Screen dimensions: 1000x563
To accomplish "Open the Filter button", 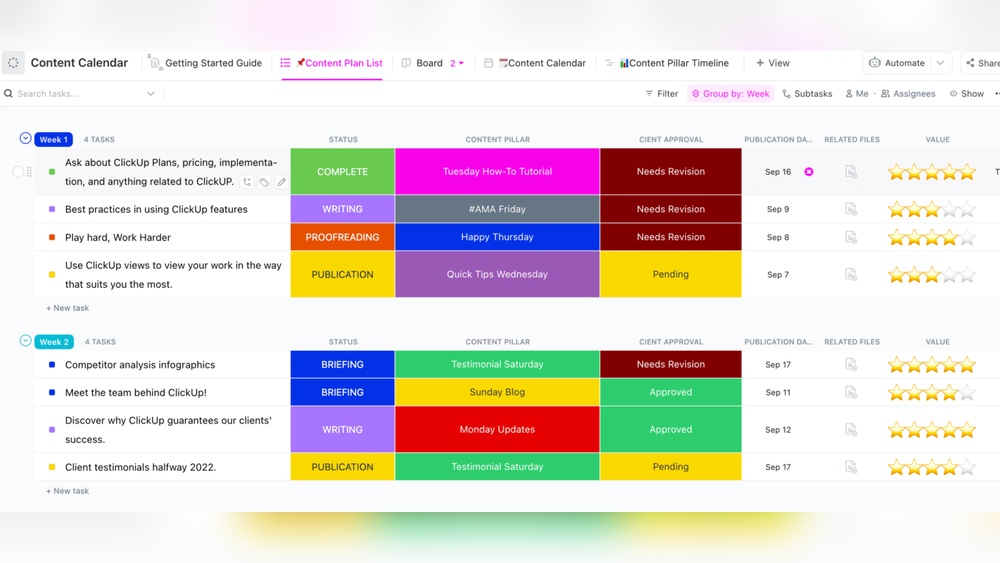I will pos(661,94).
